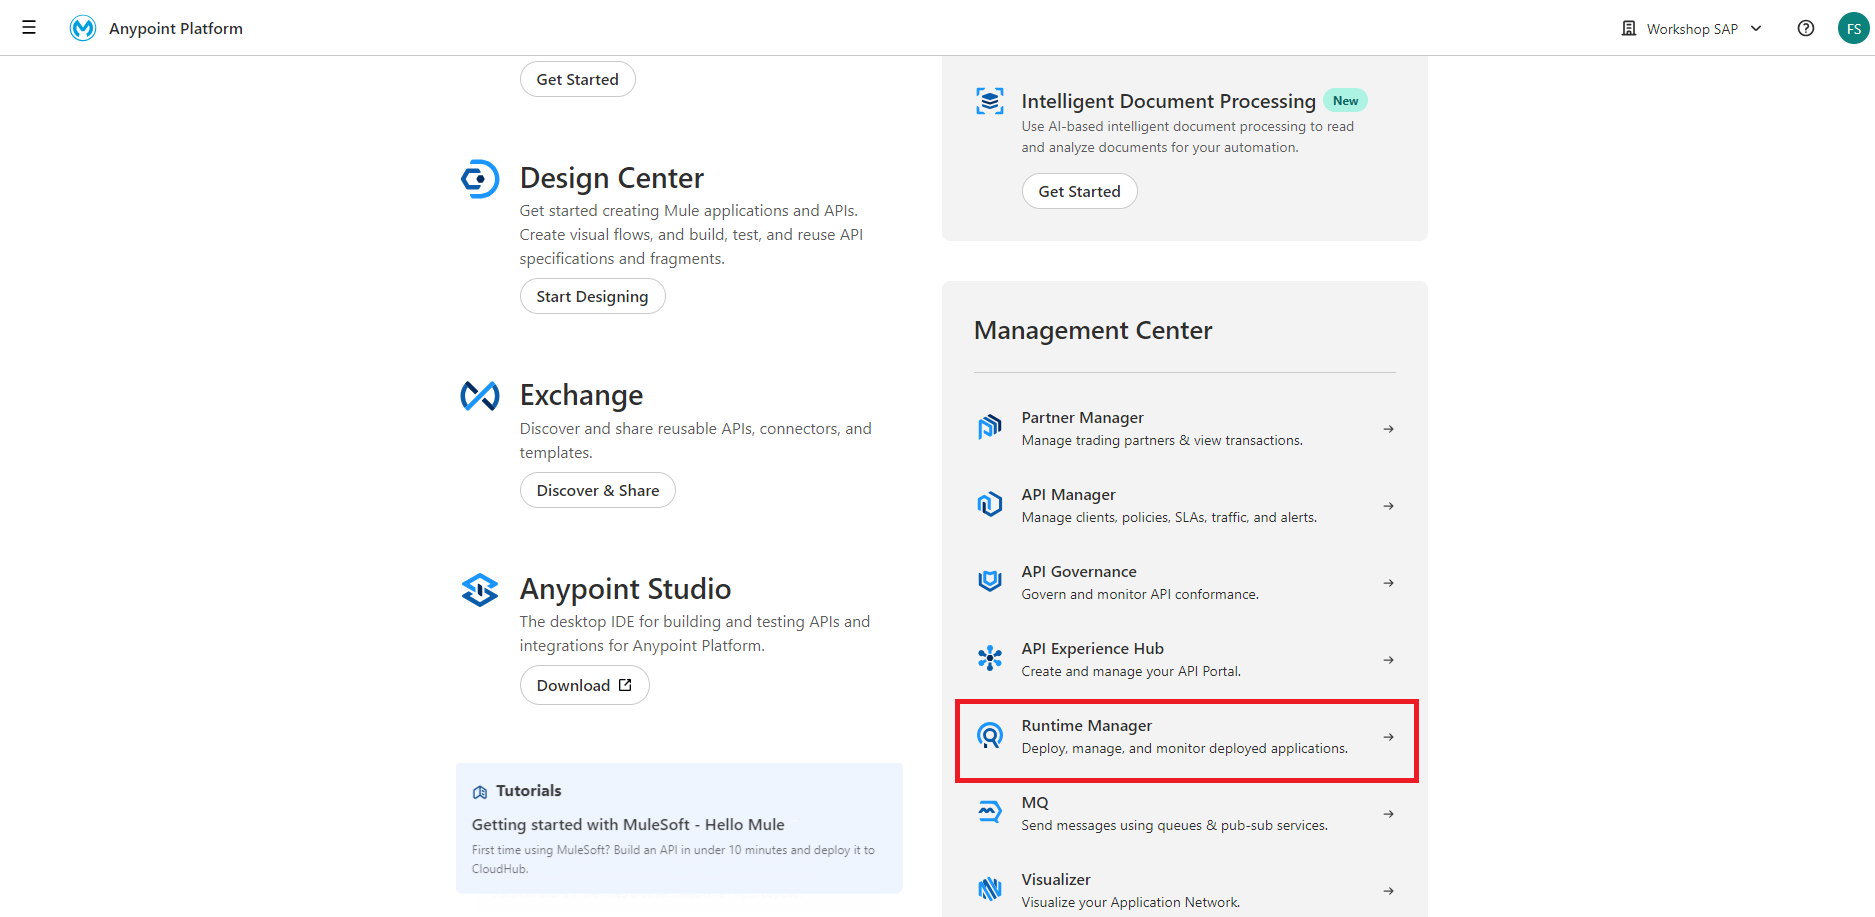Click the arrow in the API Experience Hub row

click(1388, 660)
